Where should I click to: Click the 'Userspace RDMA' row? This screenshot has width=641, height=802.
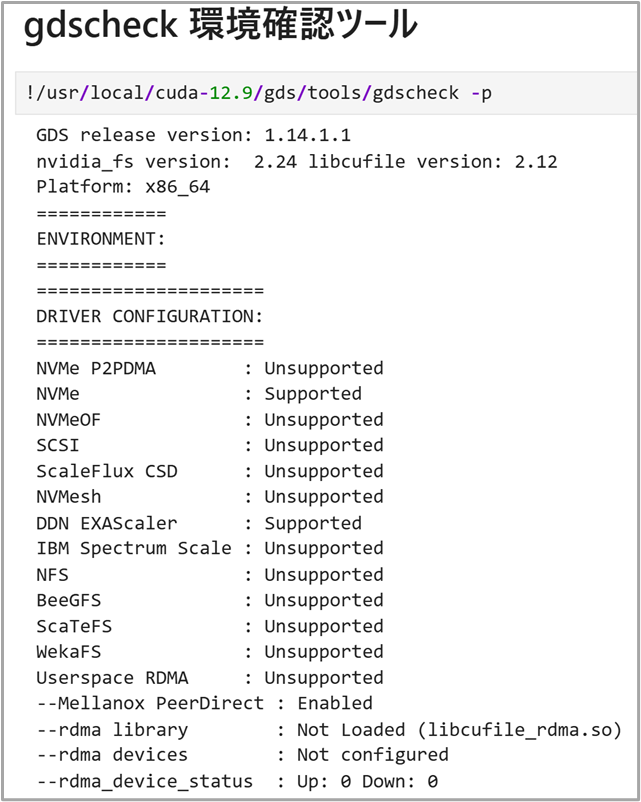coord(209,678)
